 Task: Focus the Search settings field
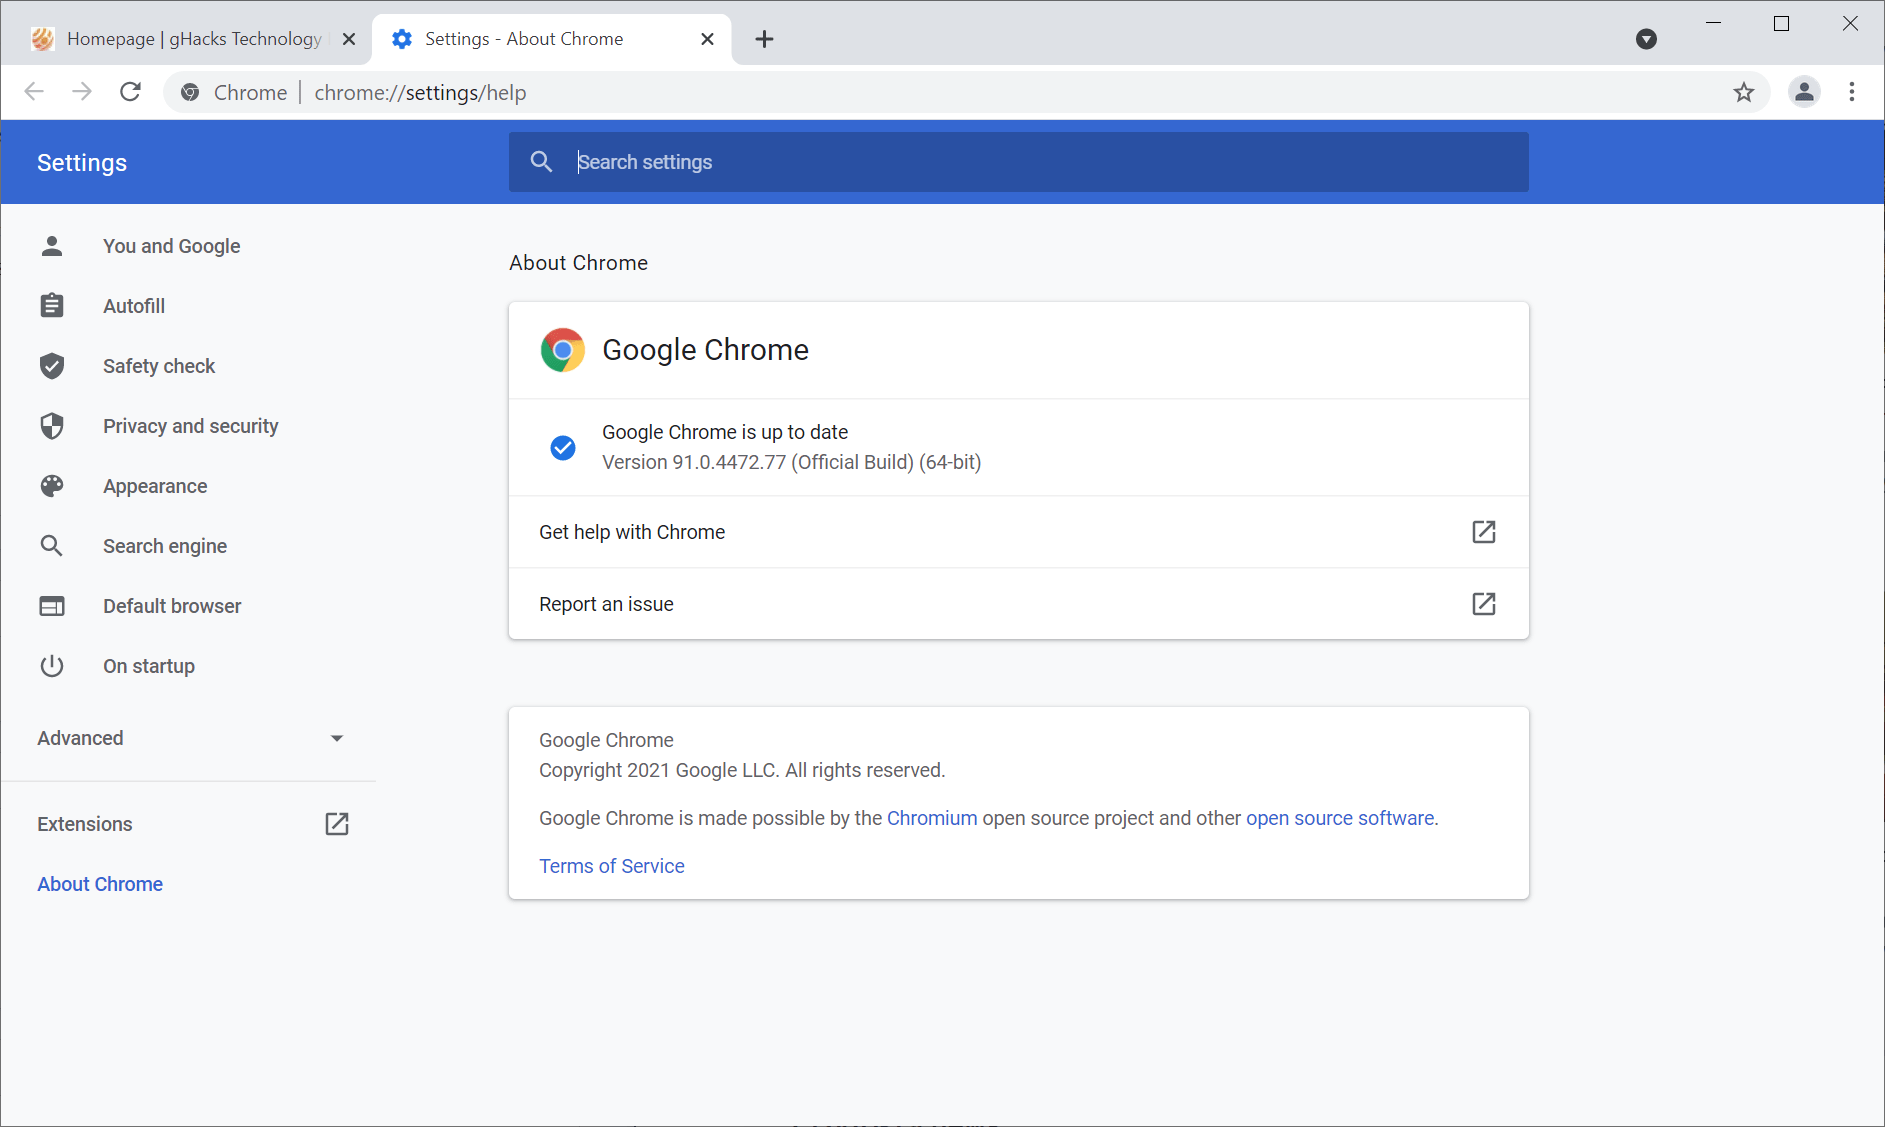pos(1018,162)
